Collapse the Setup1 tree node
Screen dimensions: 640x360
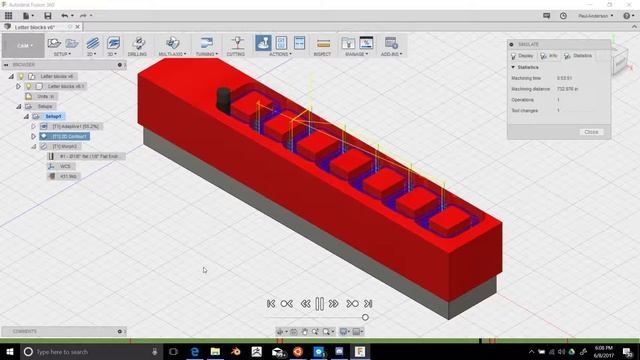tap(26, 116)
